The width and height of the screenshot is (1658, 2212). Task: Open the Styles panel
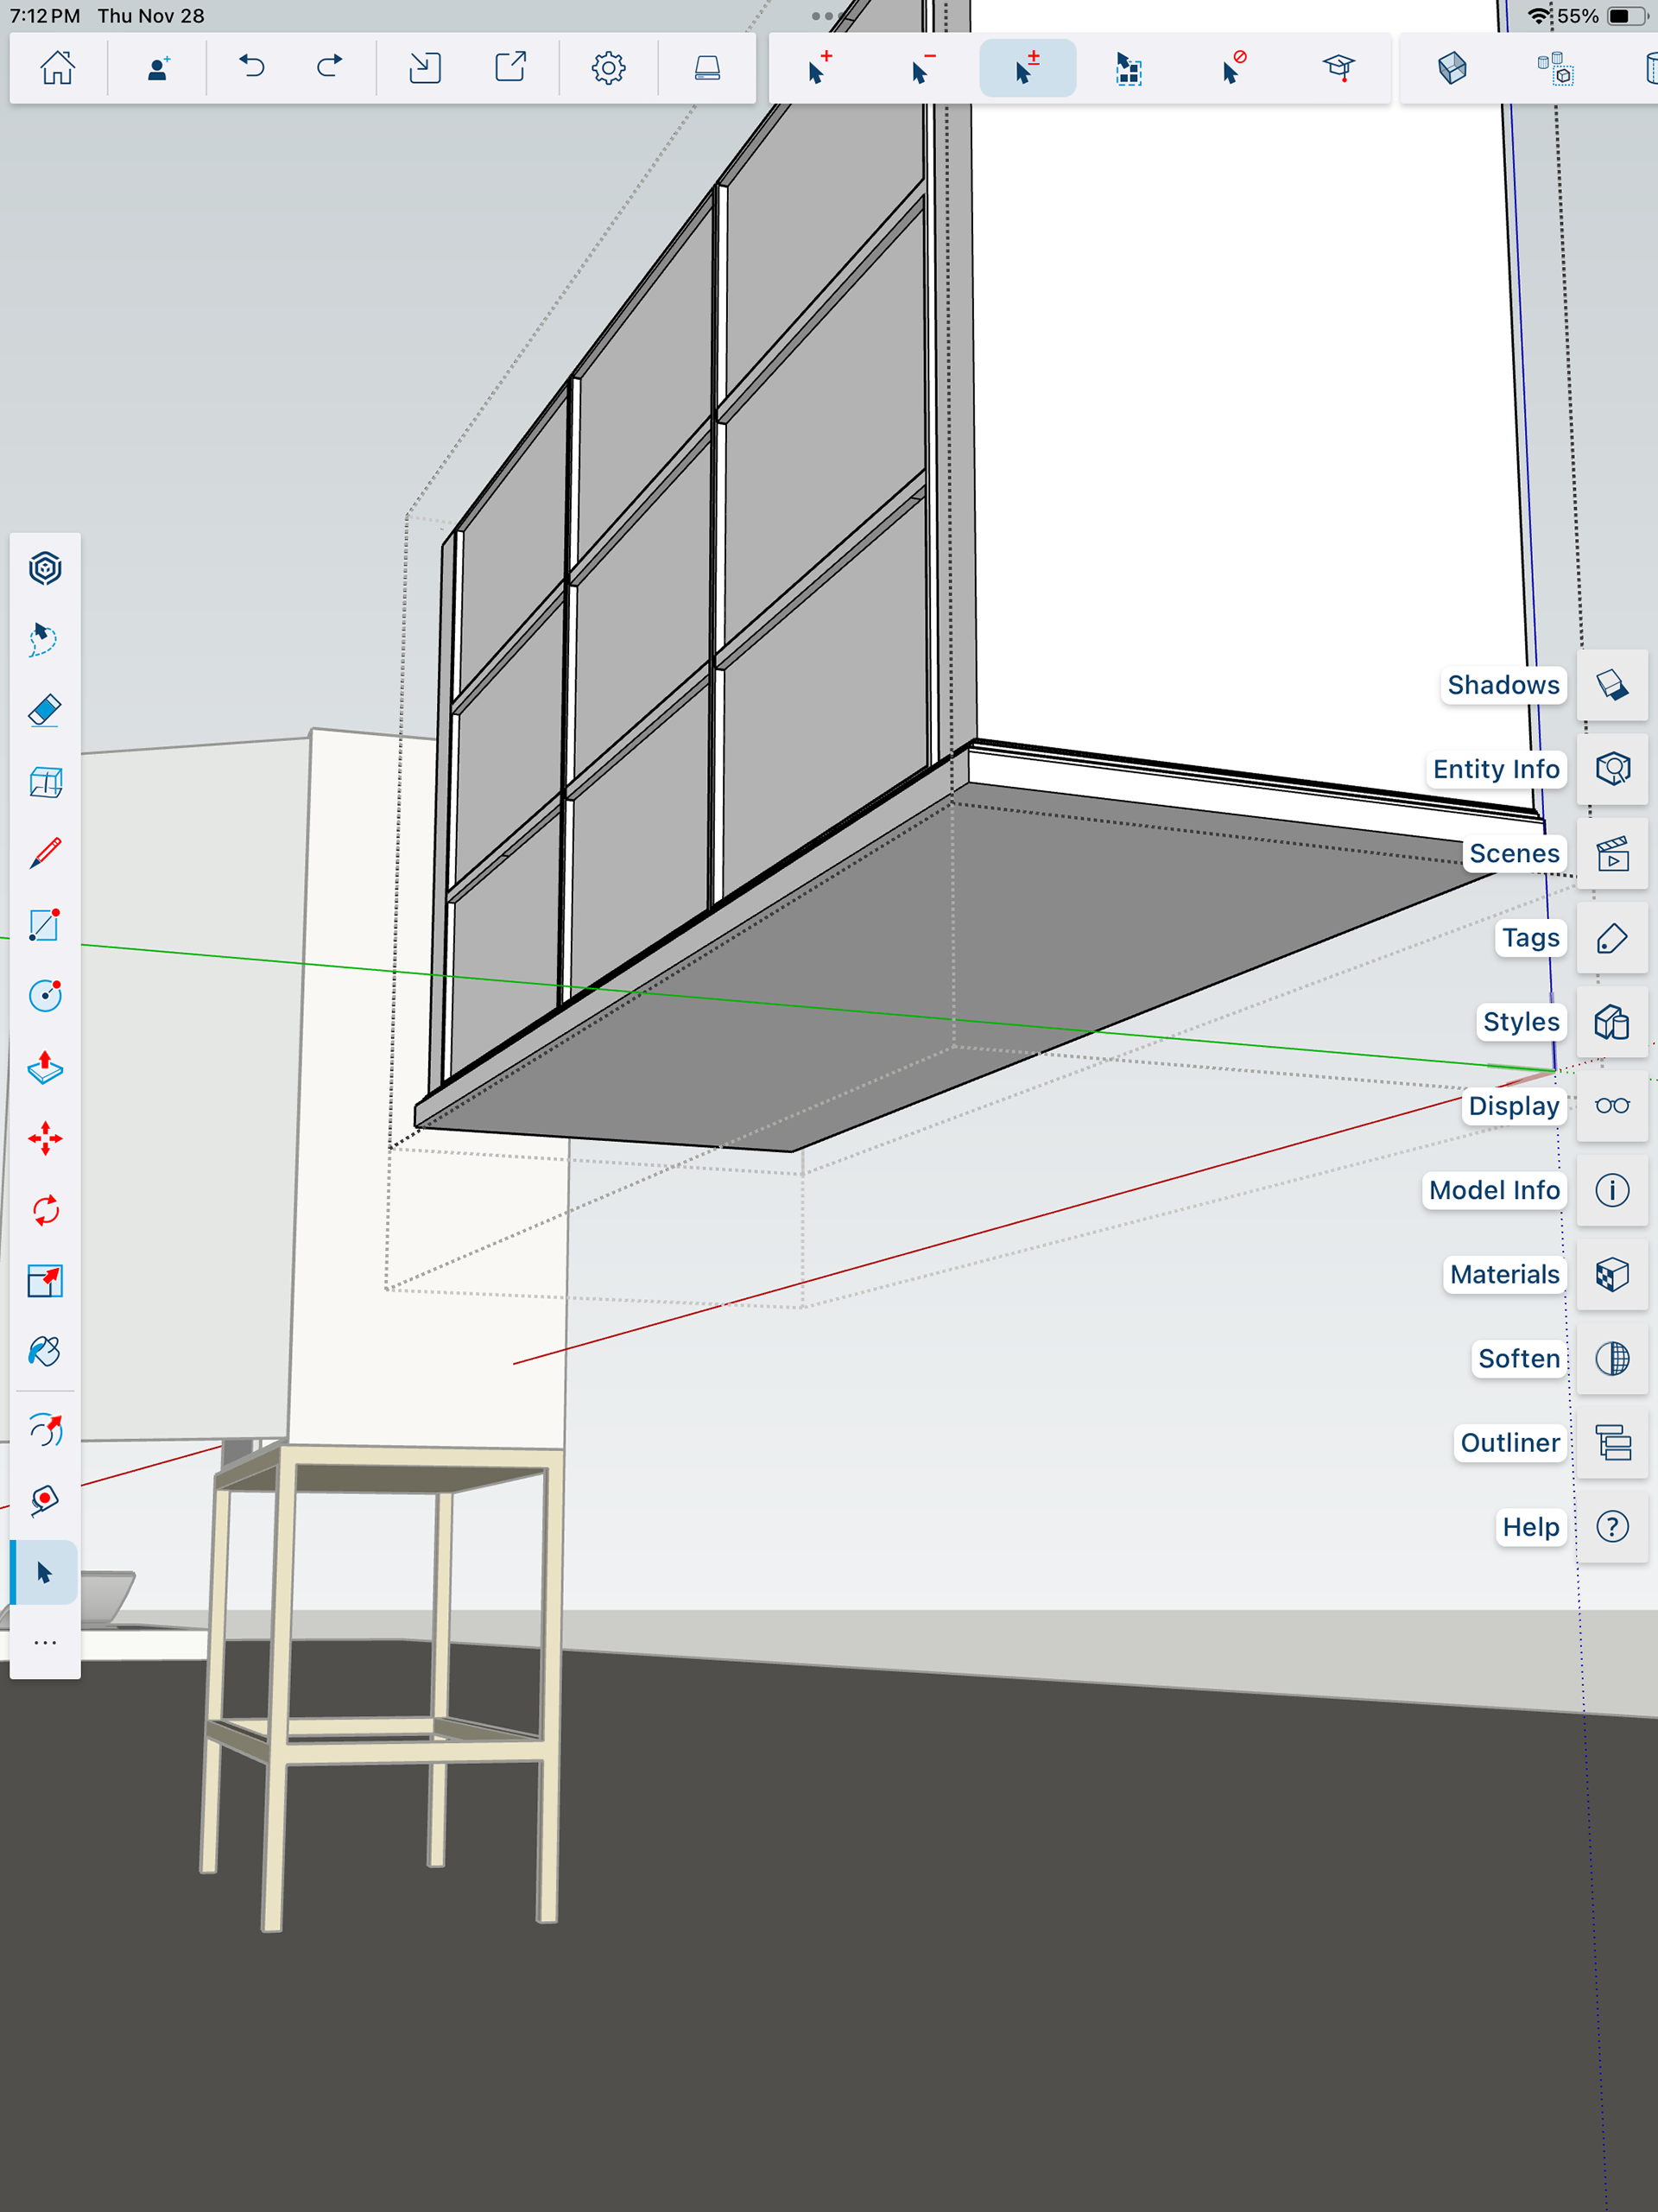(x=1612, y=1022)
